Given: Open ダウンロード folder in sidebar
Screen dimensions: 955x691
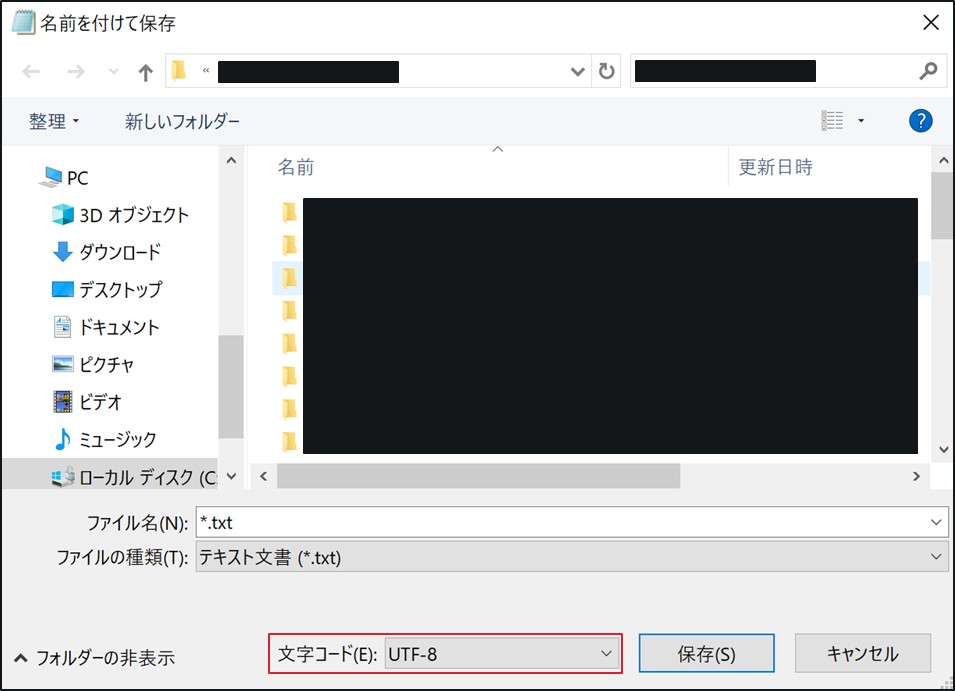Looking at the screenshot, I should pos(120,252).
